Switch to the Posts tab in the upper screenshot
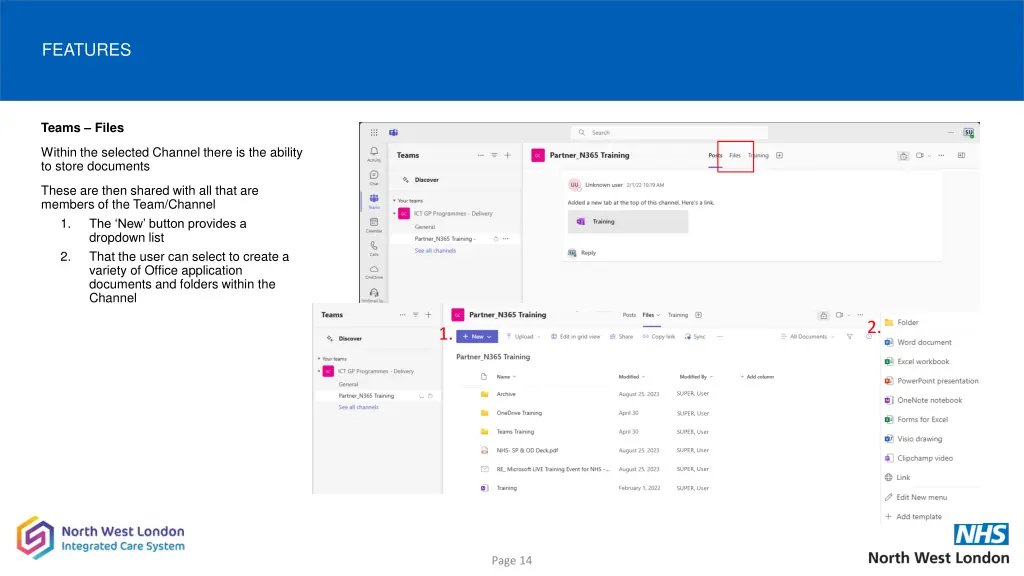Screen dimensions: 1024x576 pos(715,155)
